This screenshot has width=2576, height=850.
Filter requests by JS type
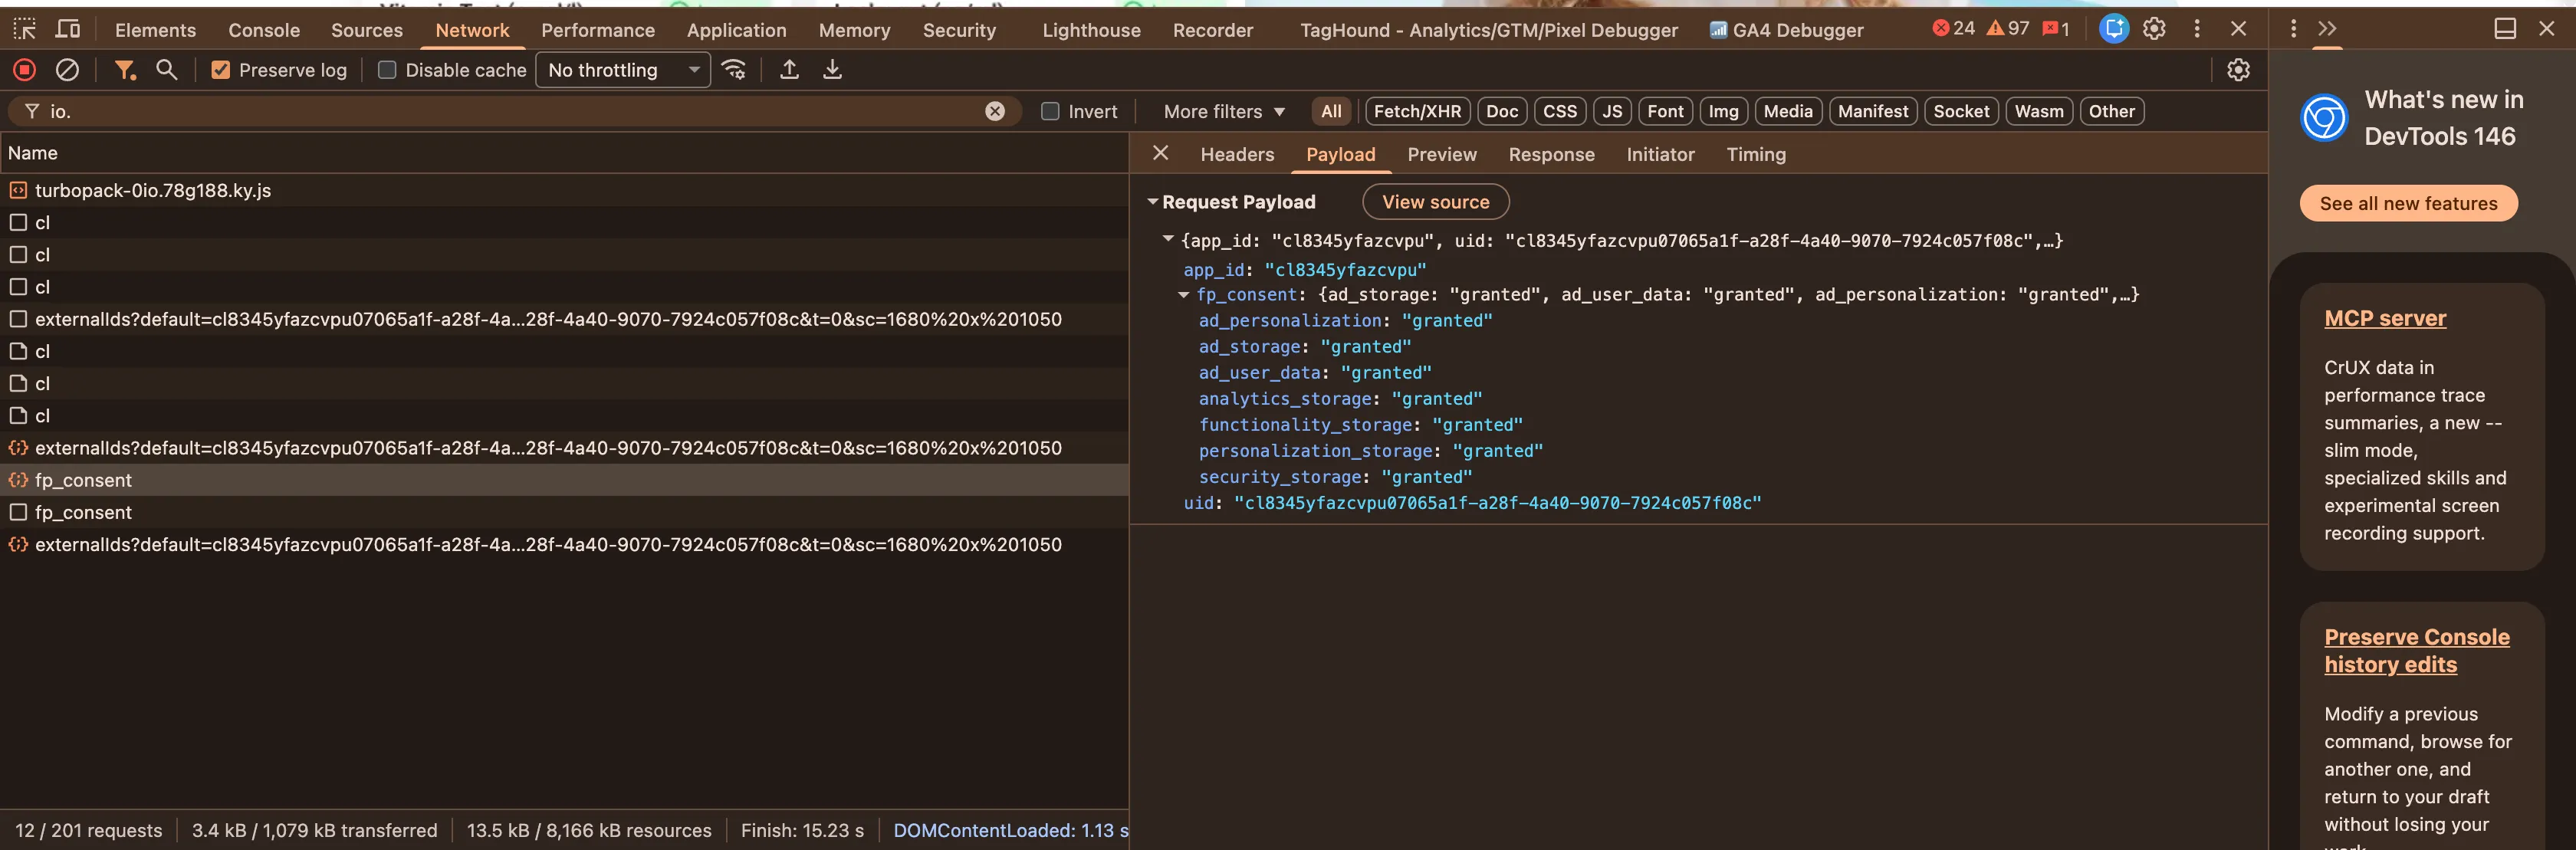[x=1612, y=111]
